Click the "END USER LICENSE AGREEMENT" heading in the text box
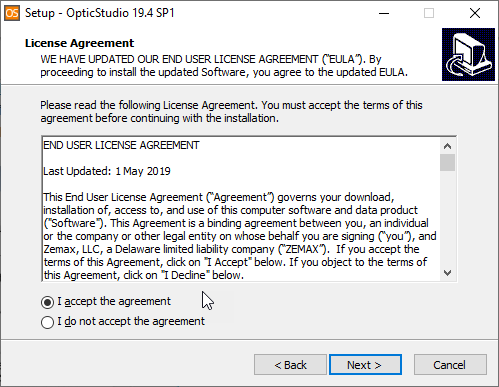The image size is (499, 387). click(121, 145)
